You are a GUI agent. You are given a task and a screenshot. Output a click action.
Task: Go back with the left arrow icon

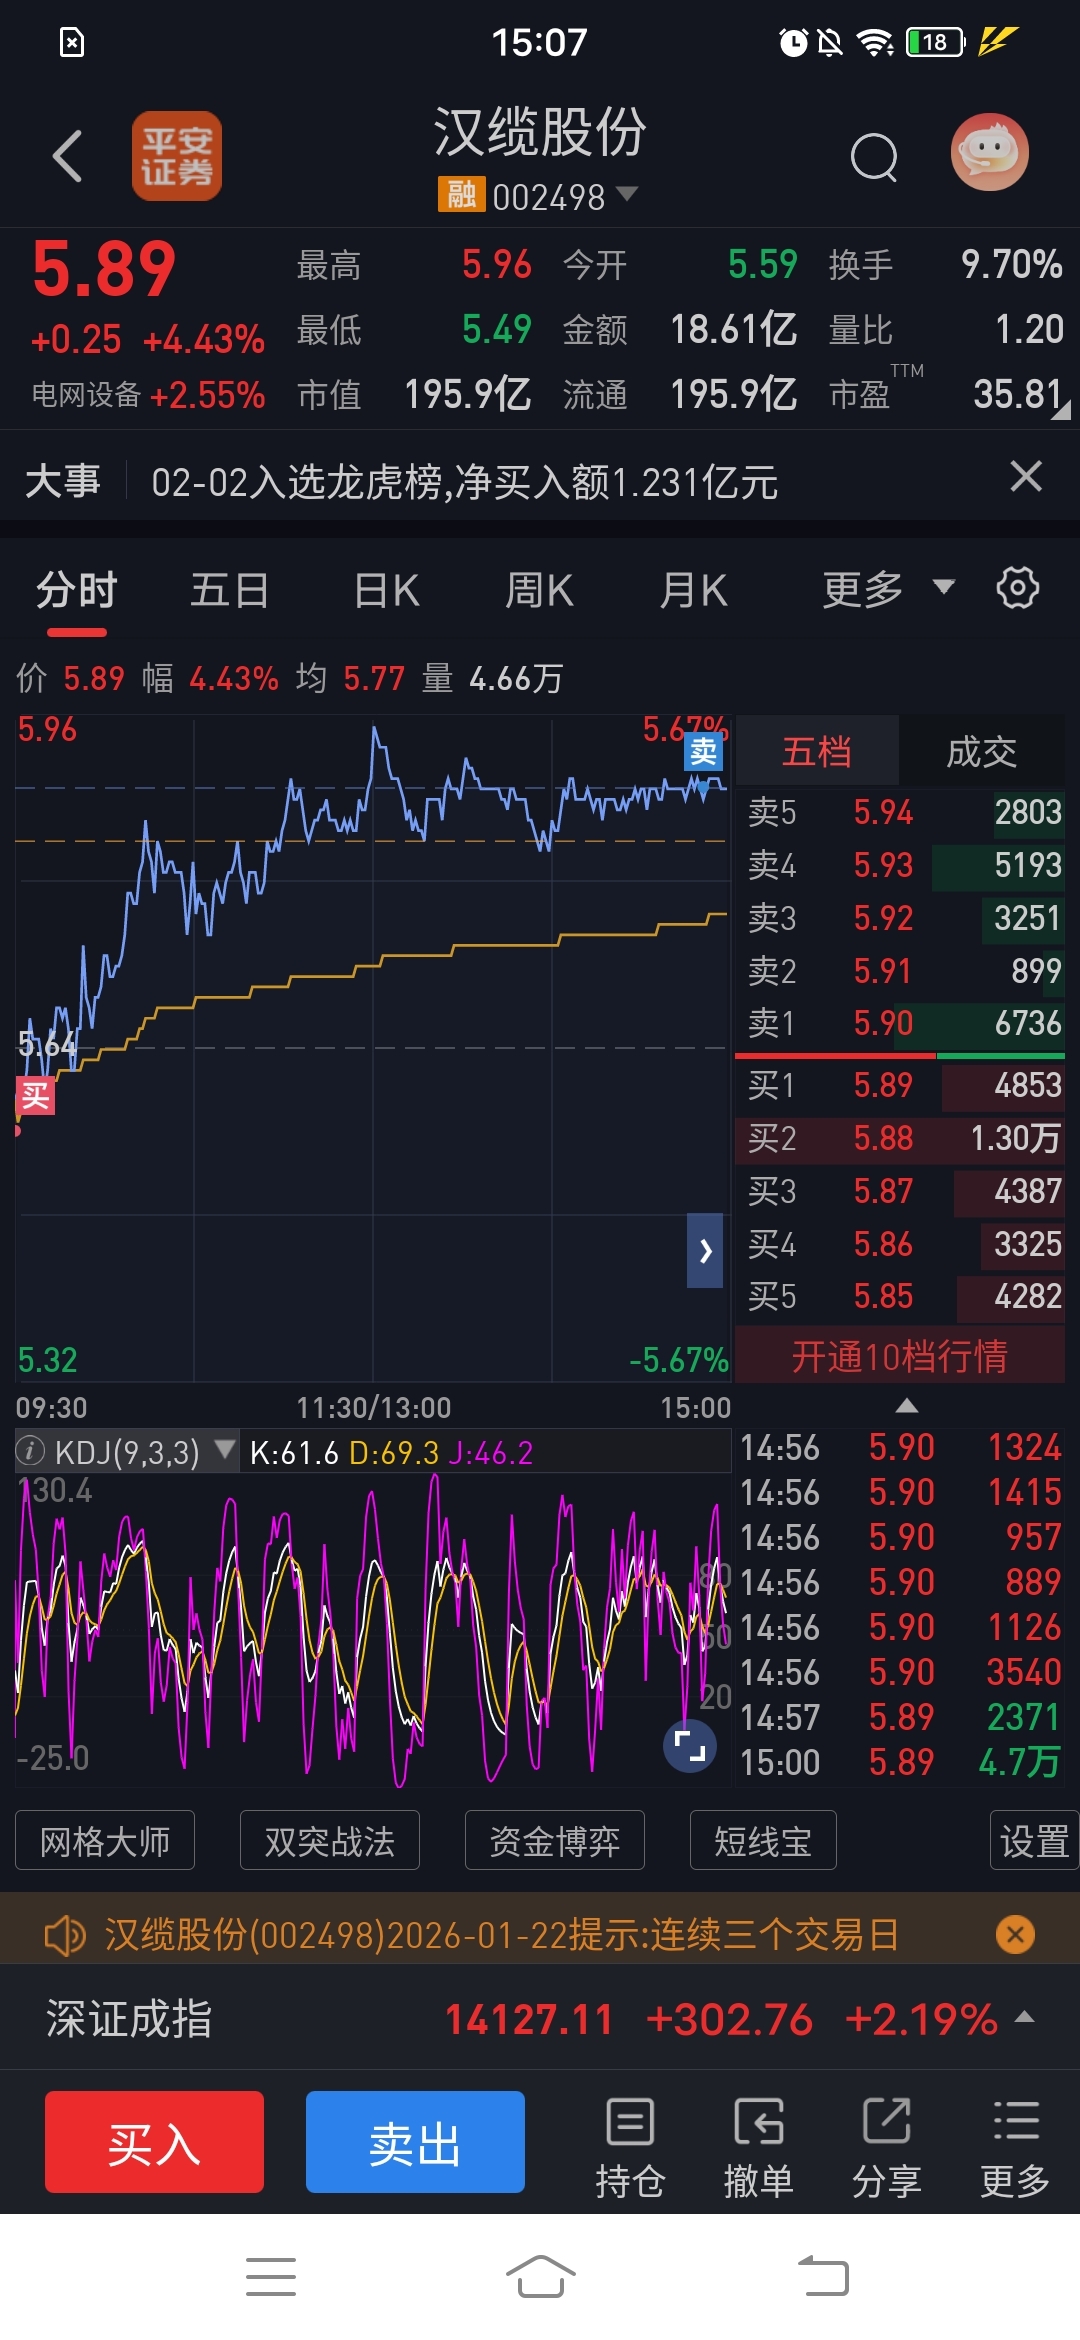click(67, 157)
